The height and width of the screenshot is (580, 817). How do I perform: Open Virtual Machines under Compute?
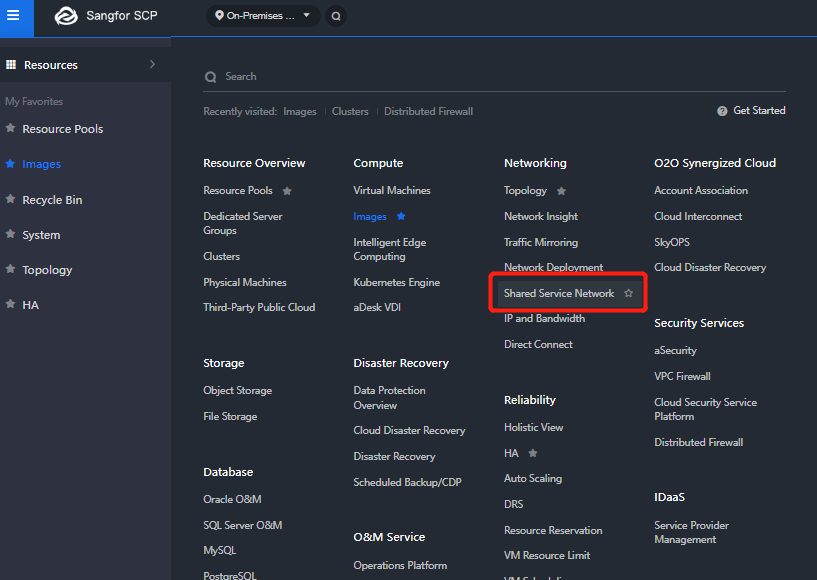(392, 190)
